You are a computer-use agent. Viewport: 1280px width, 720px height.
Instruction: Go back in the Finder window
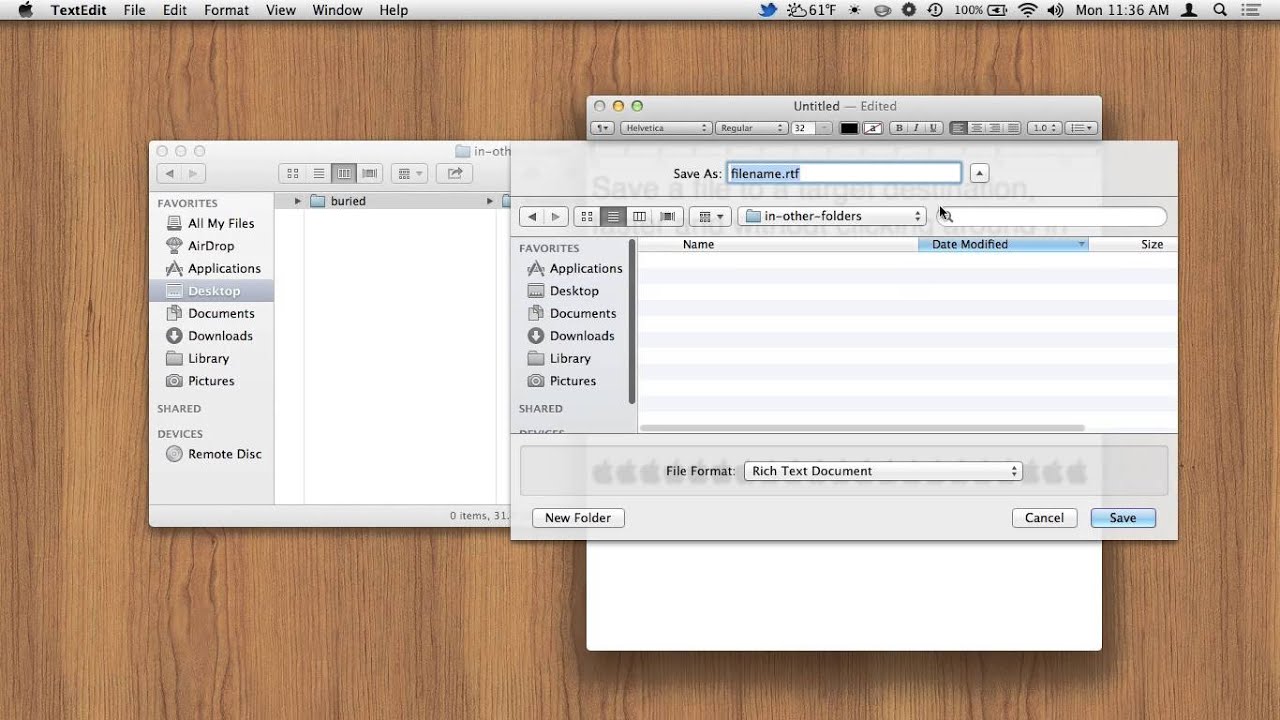pos(170,173)
